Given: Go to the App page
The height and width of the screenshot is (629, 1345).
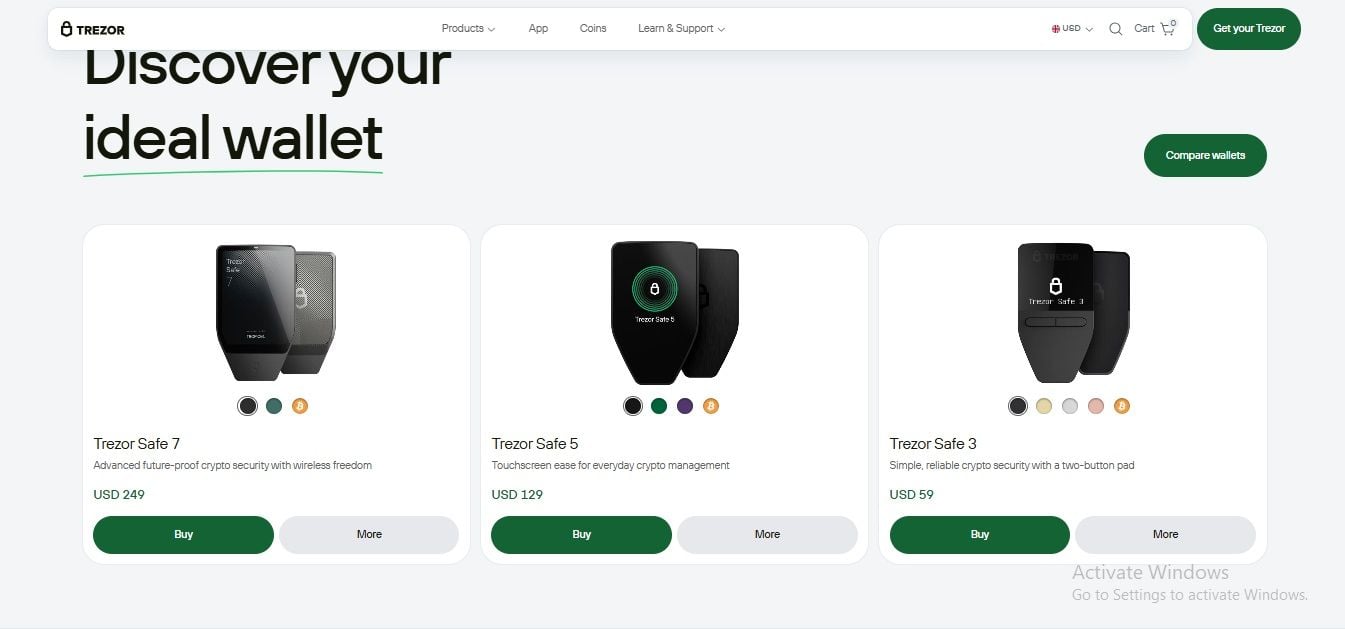Looking at the screenshot, I should pos(538,29).
